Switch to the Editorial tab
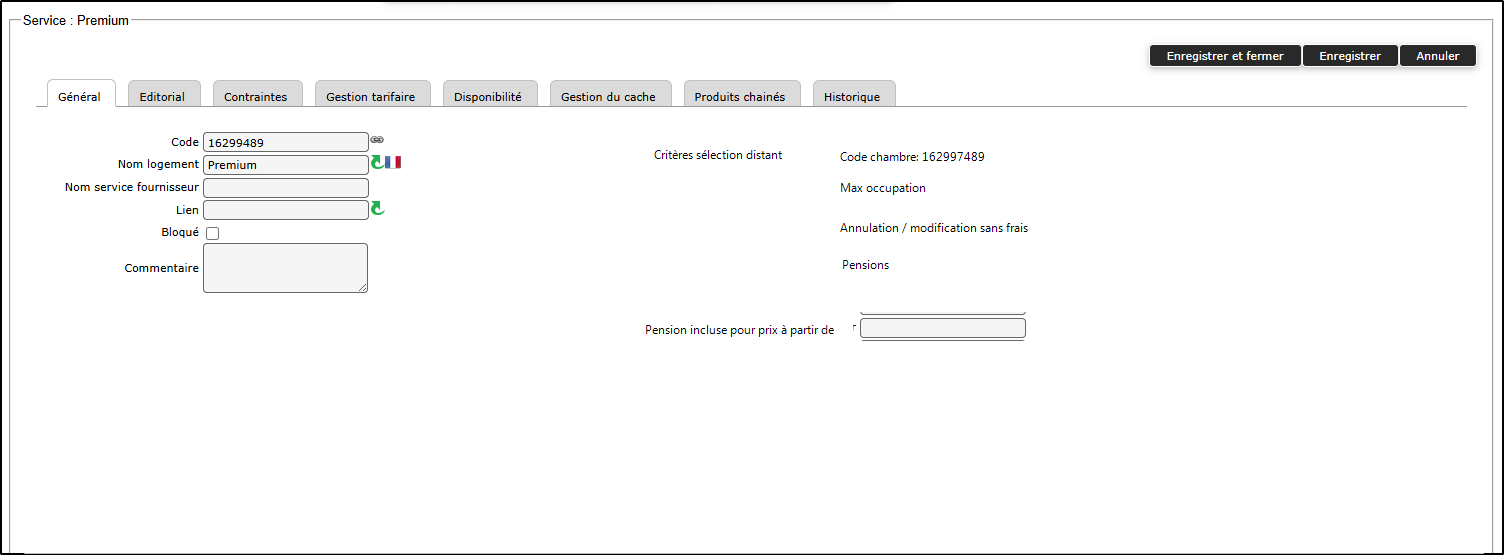Screen dimensions: 1504x555 coord(162,96)
